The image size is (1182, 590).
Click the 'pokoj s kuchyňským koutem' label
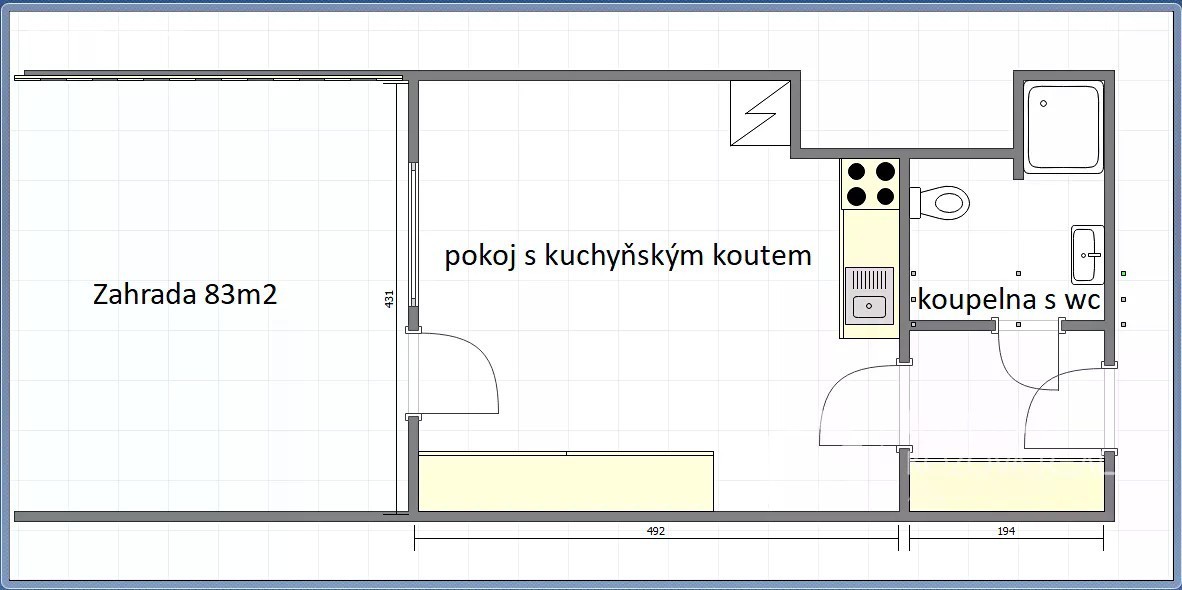point(628,256)
